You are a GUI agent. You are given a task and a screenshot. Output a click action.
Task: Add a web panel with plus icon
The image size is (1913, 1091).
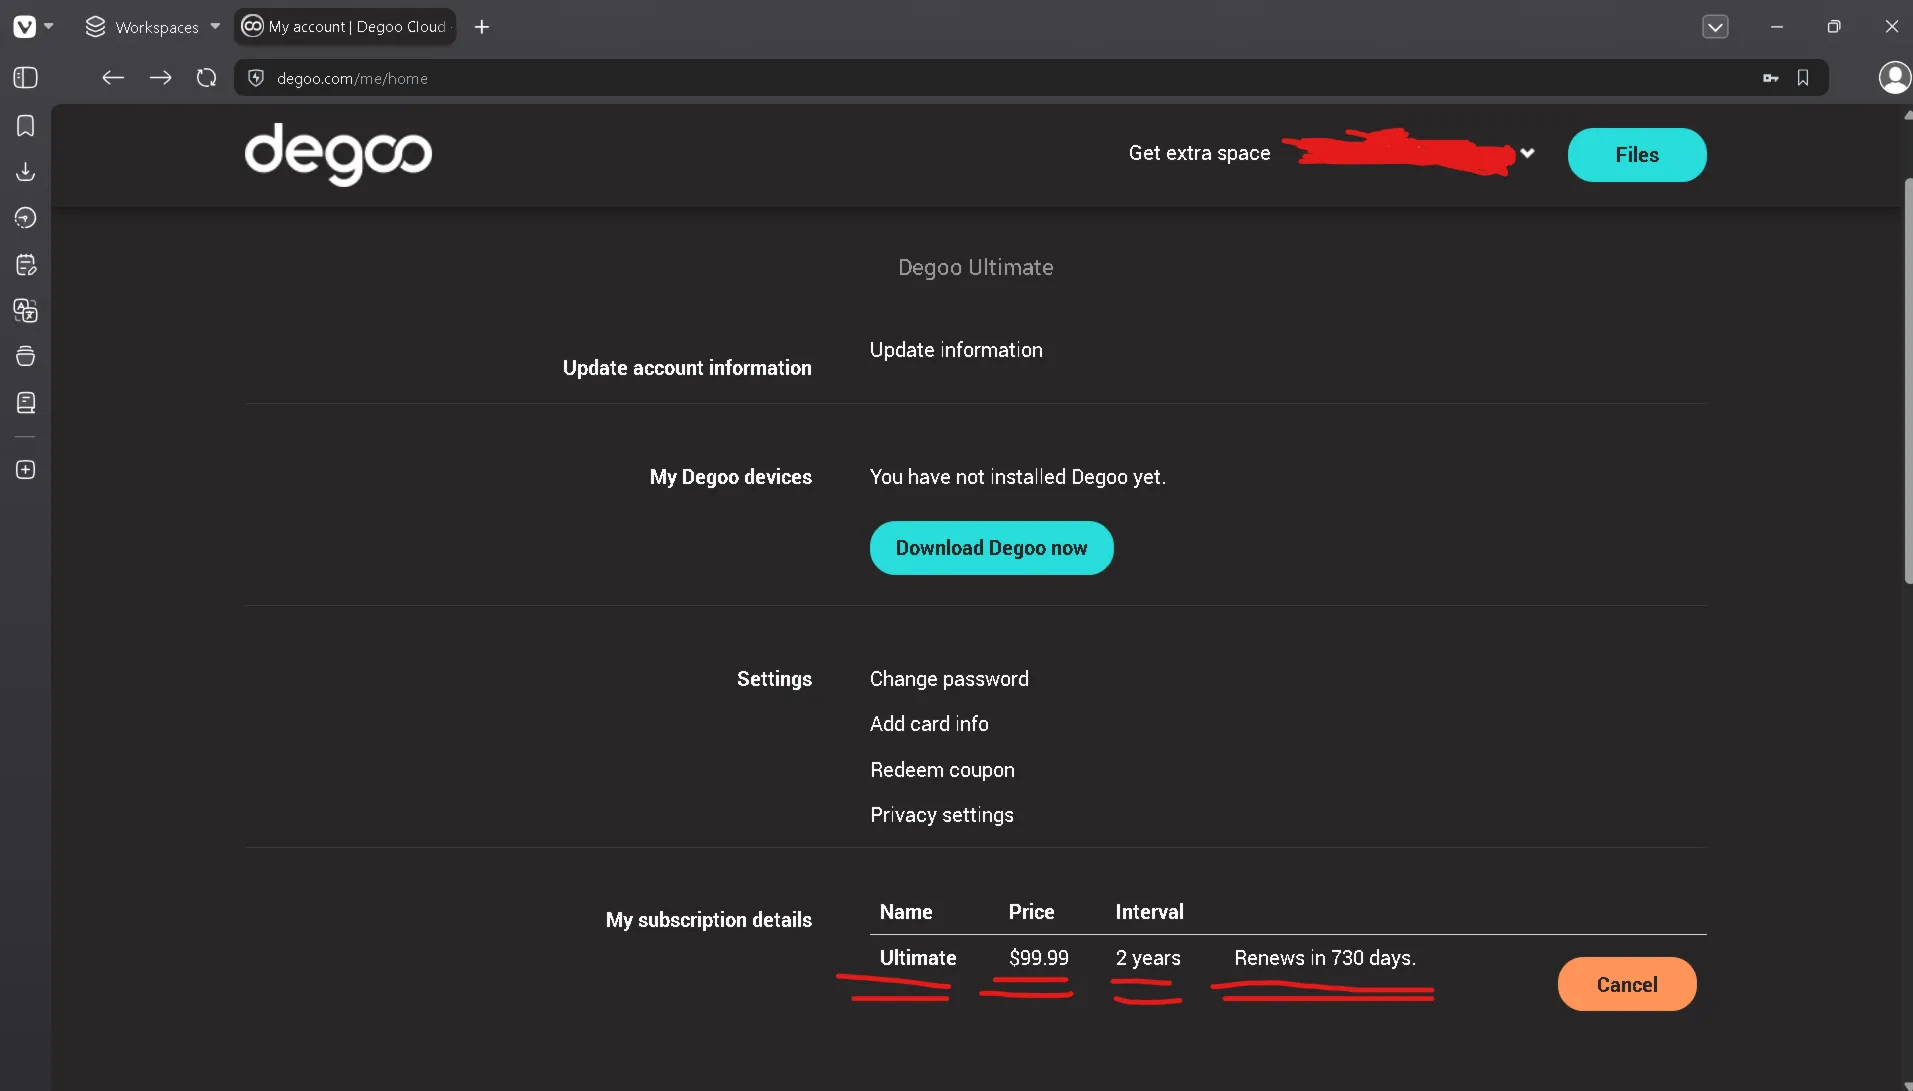[26, 470]
